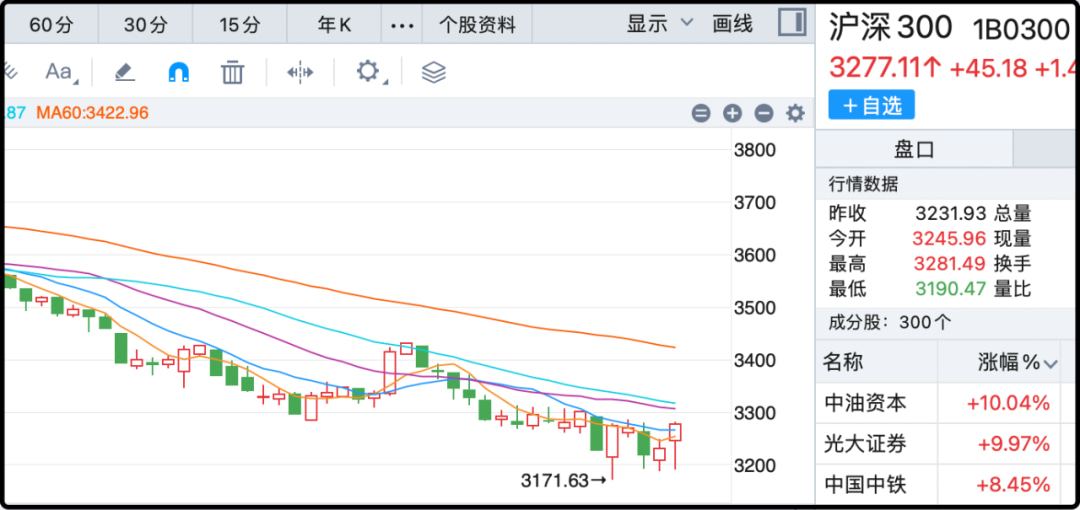Open more periods via the ellipsis tab
Viewport: 1080px width, 510px height.
pos(402,26)
